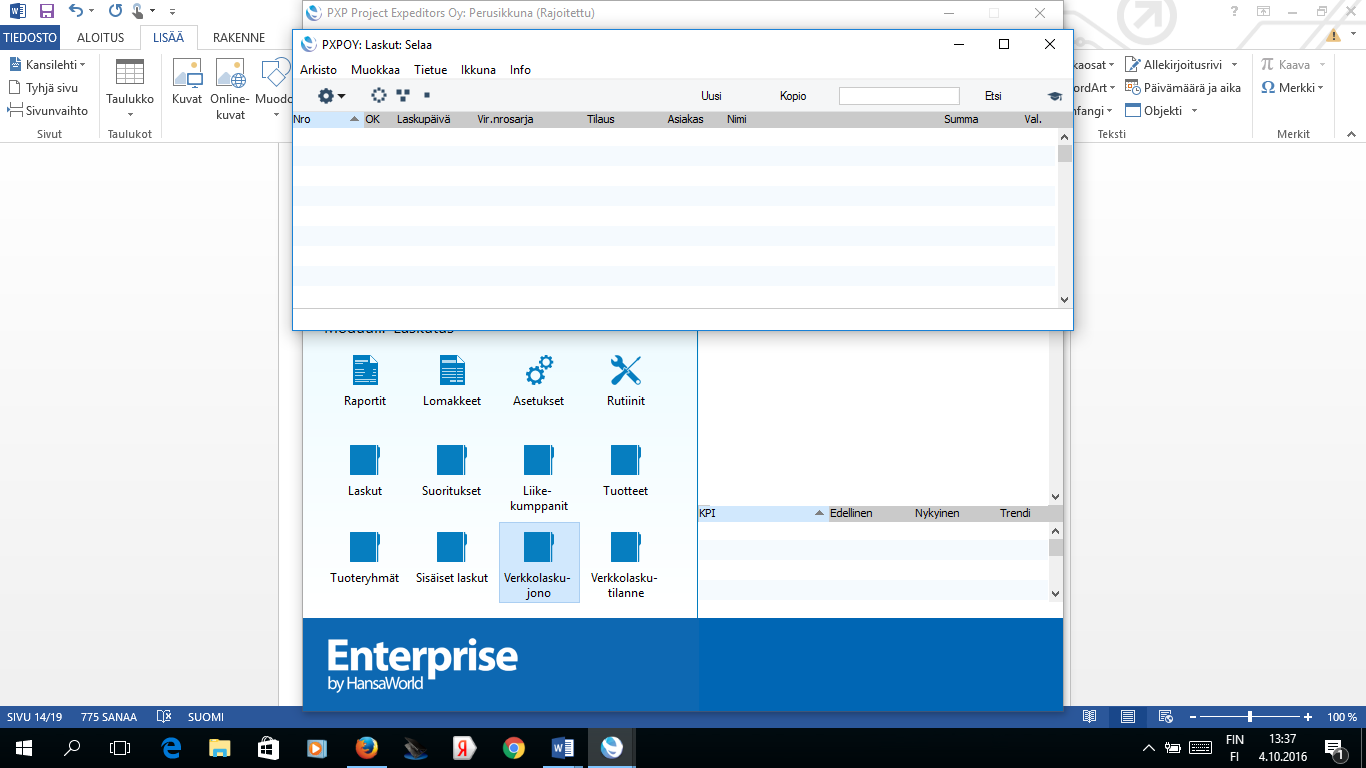Click the Word zoom slider handle
The height and width of the screenshot is (768, 1366).
pos(1250,717)
